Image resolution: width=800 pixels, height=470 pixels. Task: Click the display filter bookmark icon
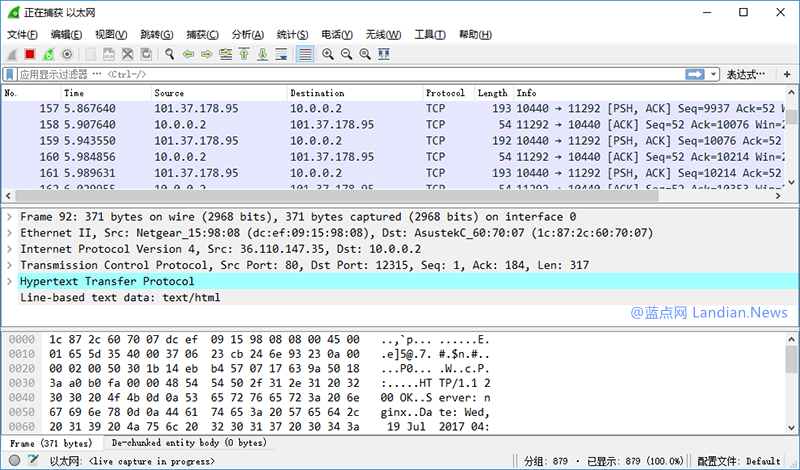10,75
